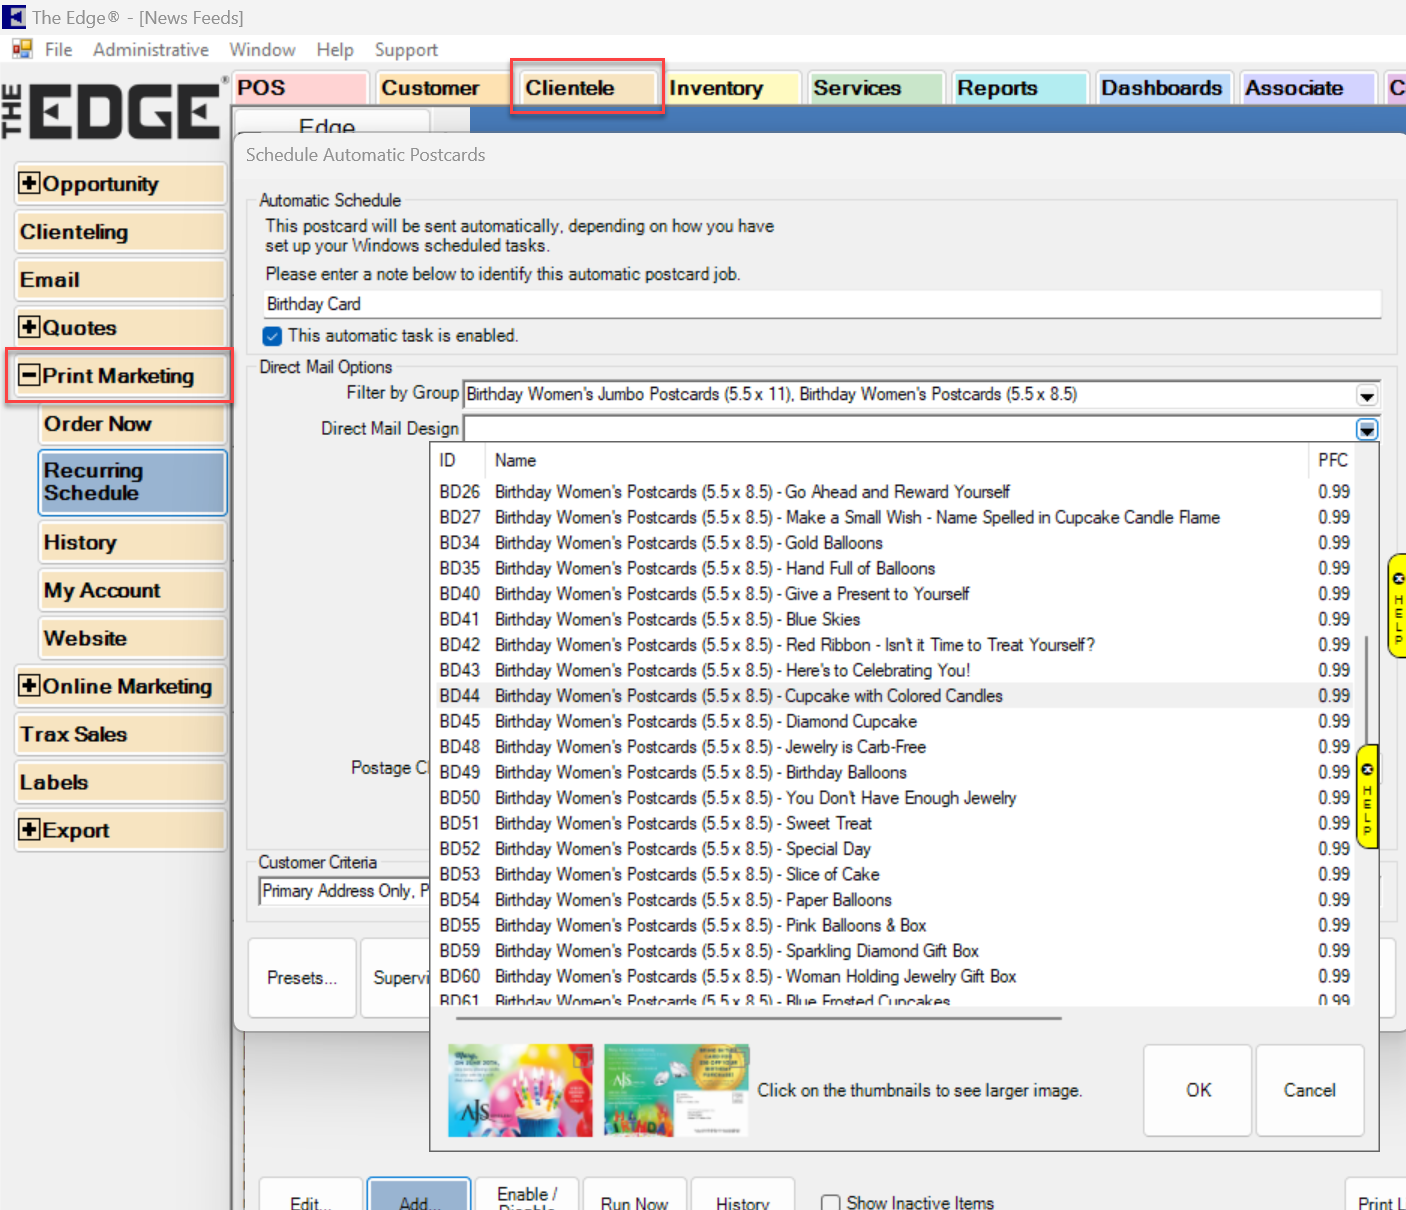Image resolution: width=1406 pixels, height=1210 pixels.
Task: Expand the Opportunity plus icon
Action: tap(30, 184)
